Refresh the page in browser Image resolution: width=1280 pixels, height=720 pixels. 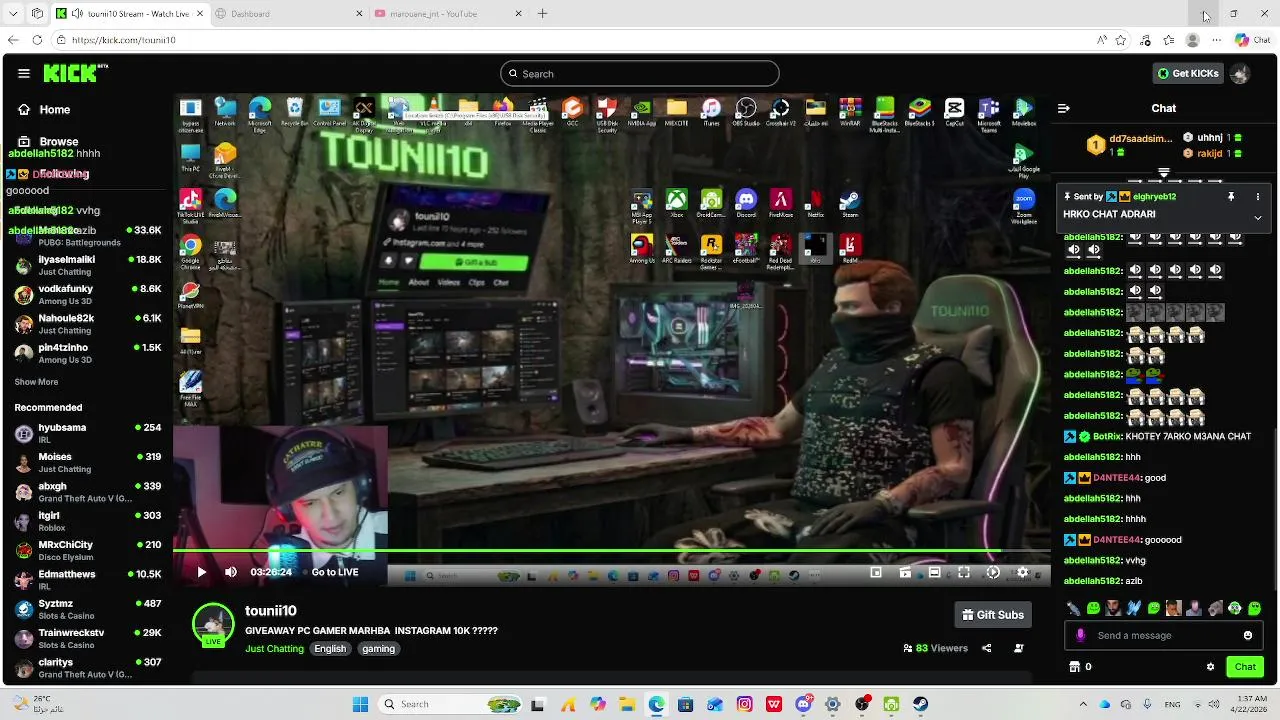pos(37,40)
